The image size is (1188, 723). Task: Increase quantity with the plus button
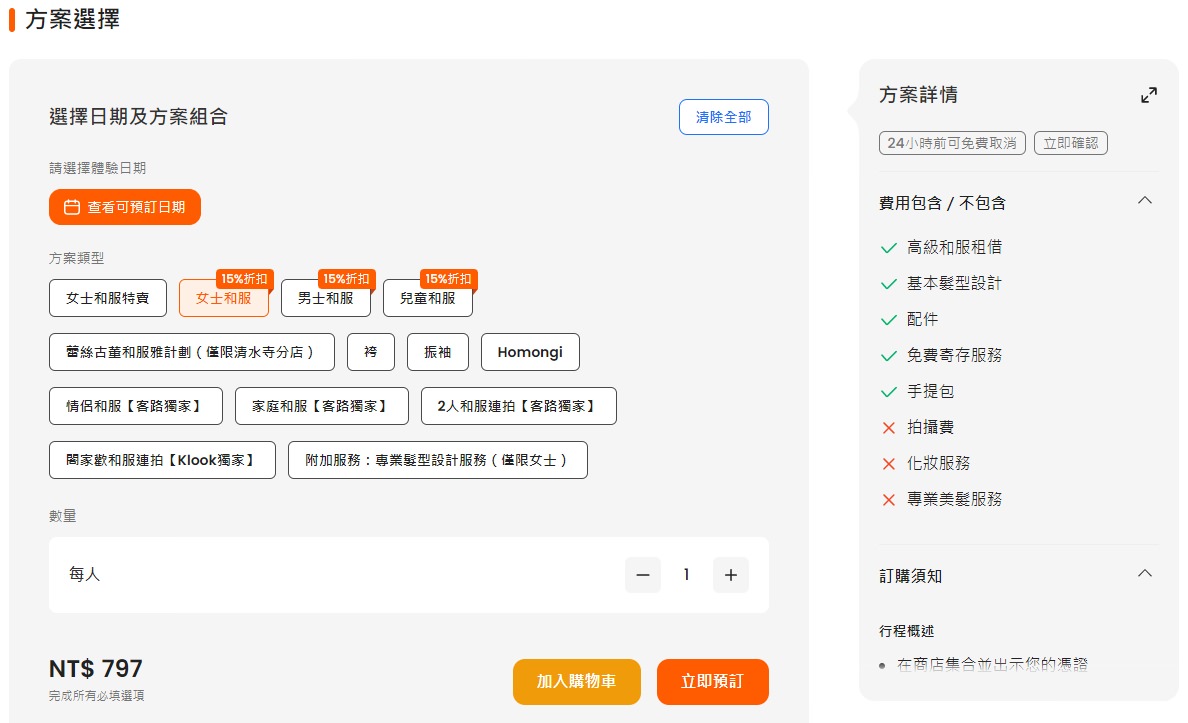point(730,575)
